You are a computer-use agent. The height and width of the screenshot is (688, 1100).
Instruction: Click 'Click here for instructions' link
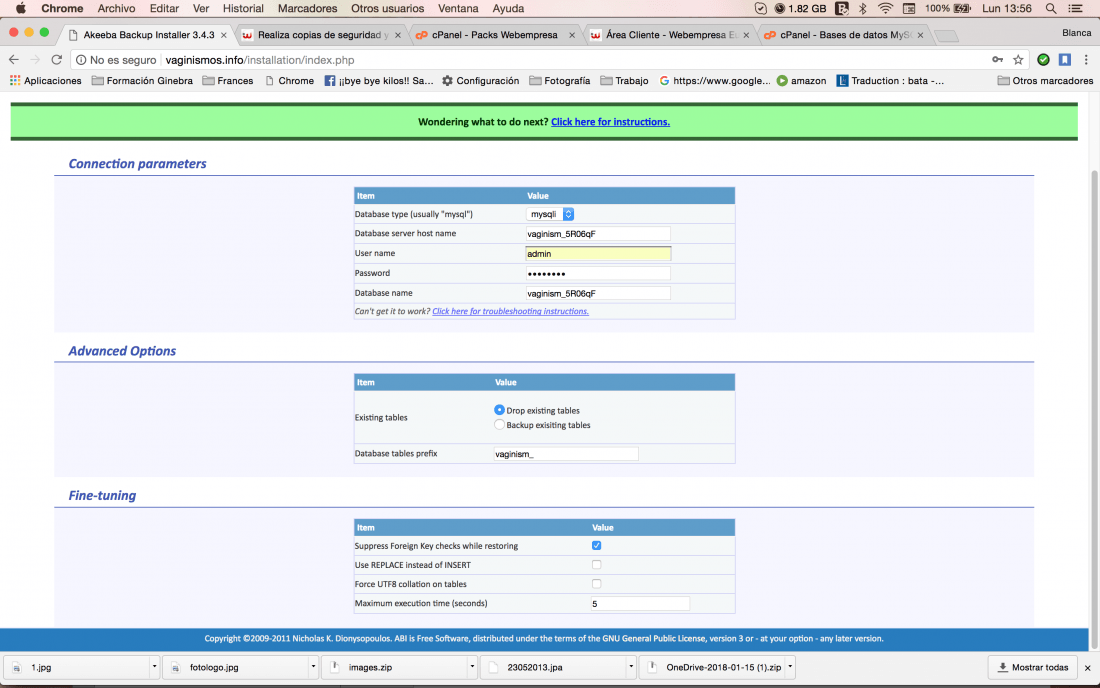point(610,122)
